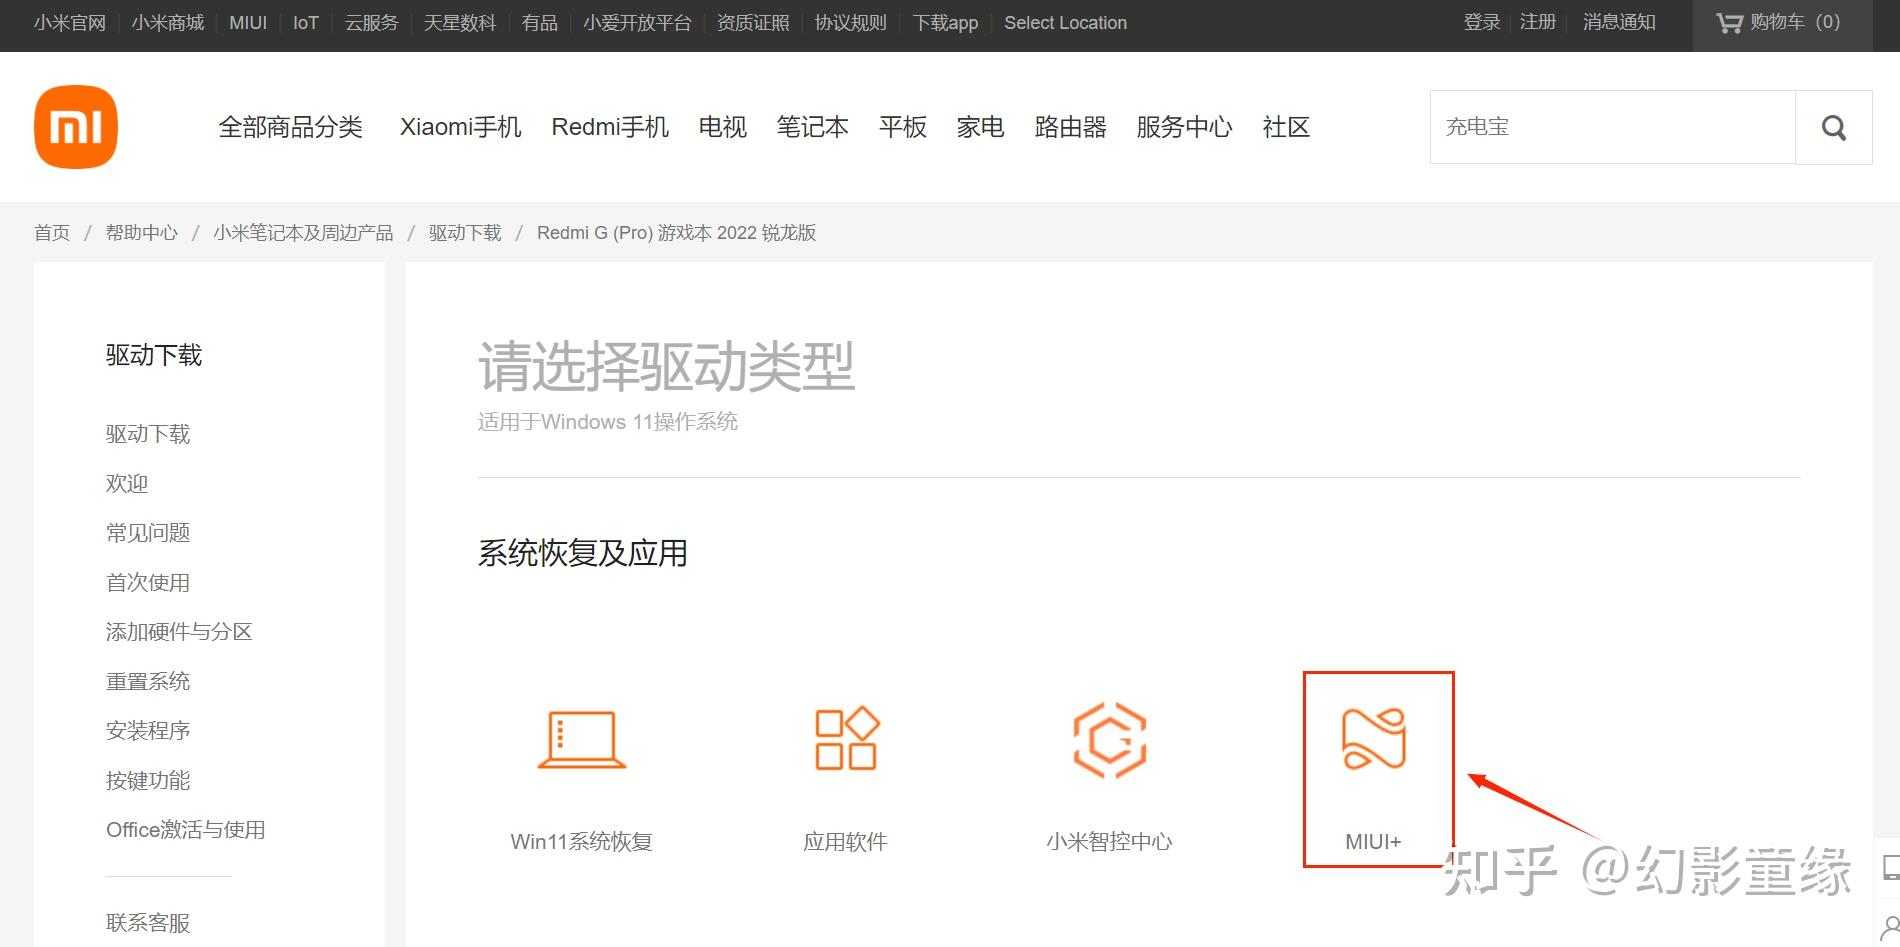Click 首页 in the breadcrumb
The image size is (1900, 947).
pos(52,233)
